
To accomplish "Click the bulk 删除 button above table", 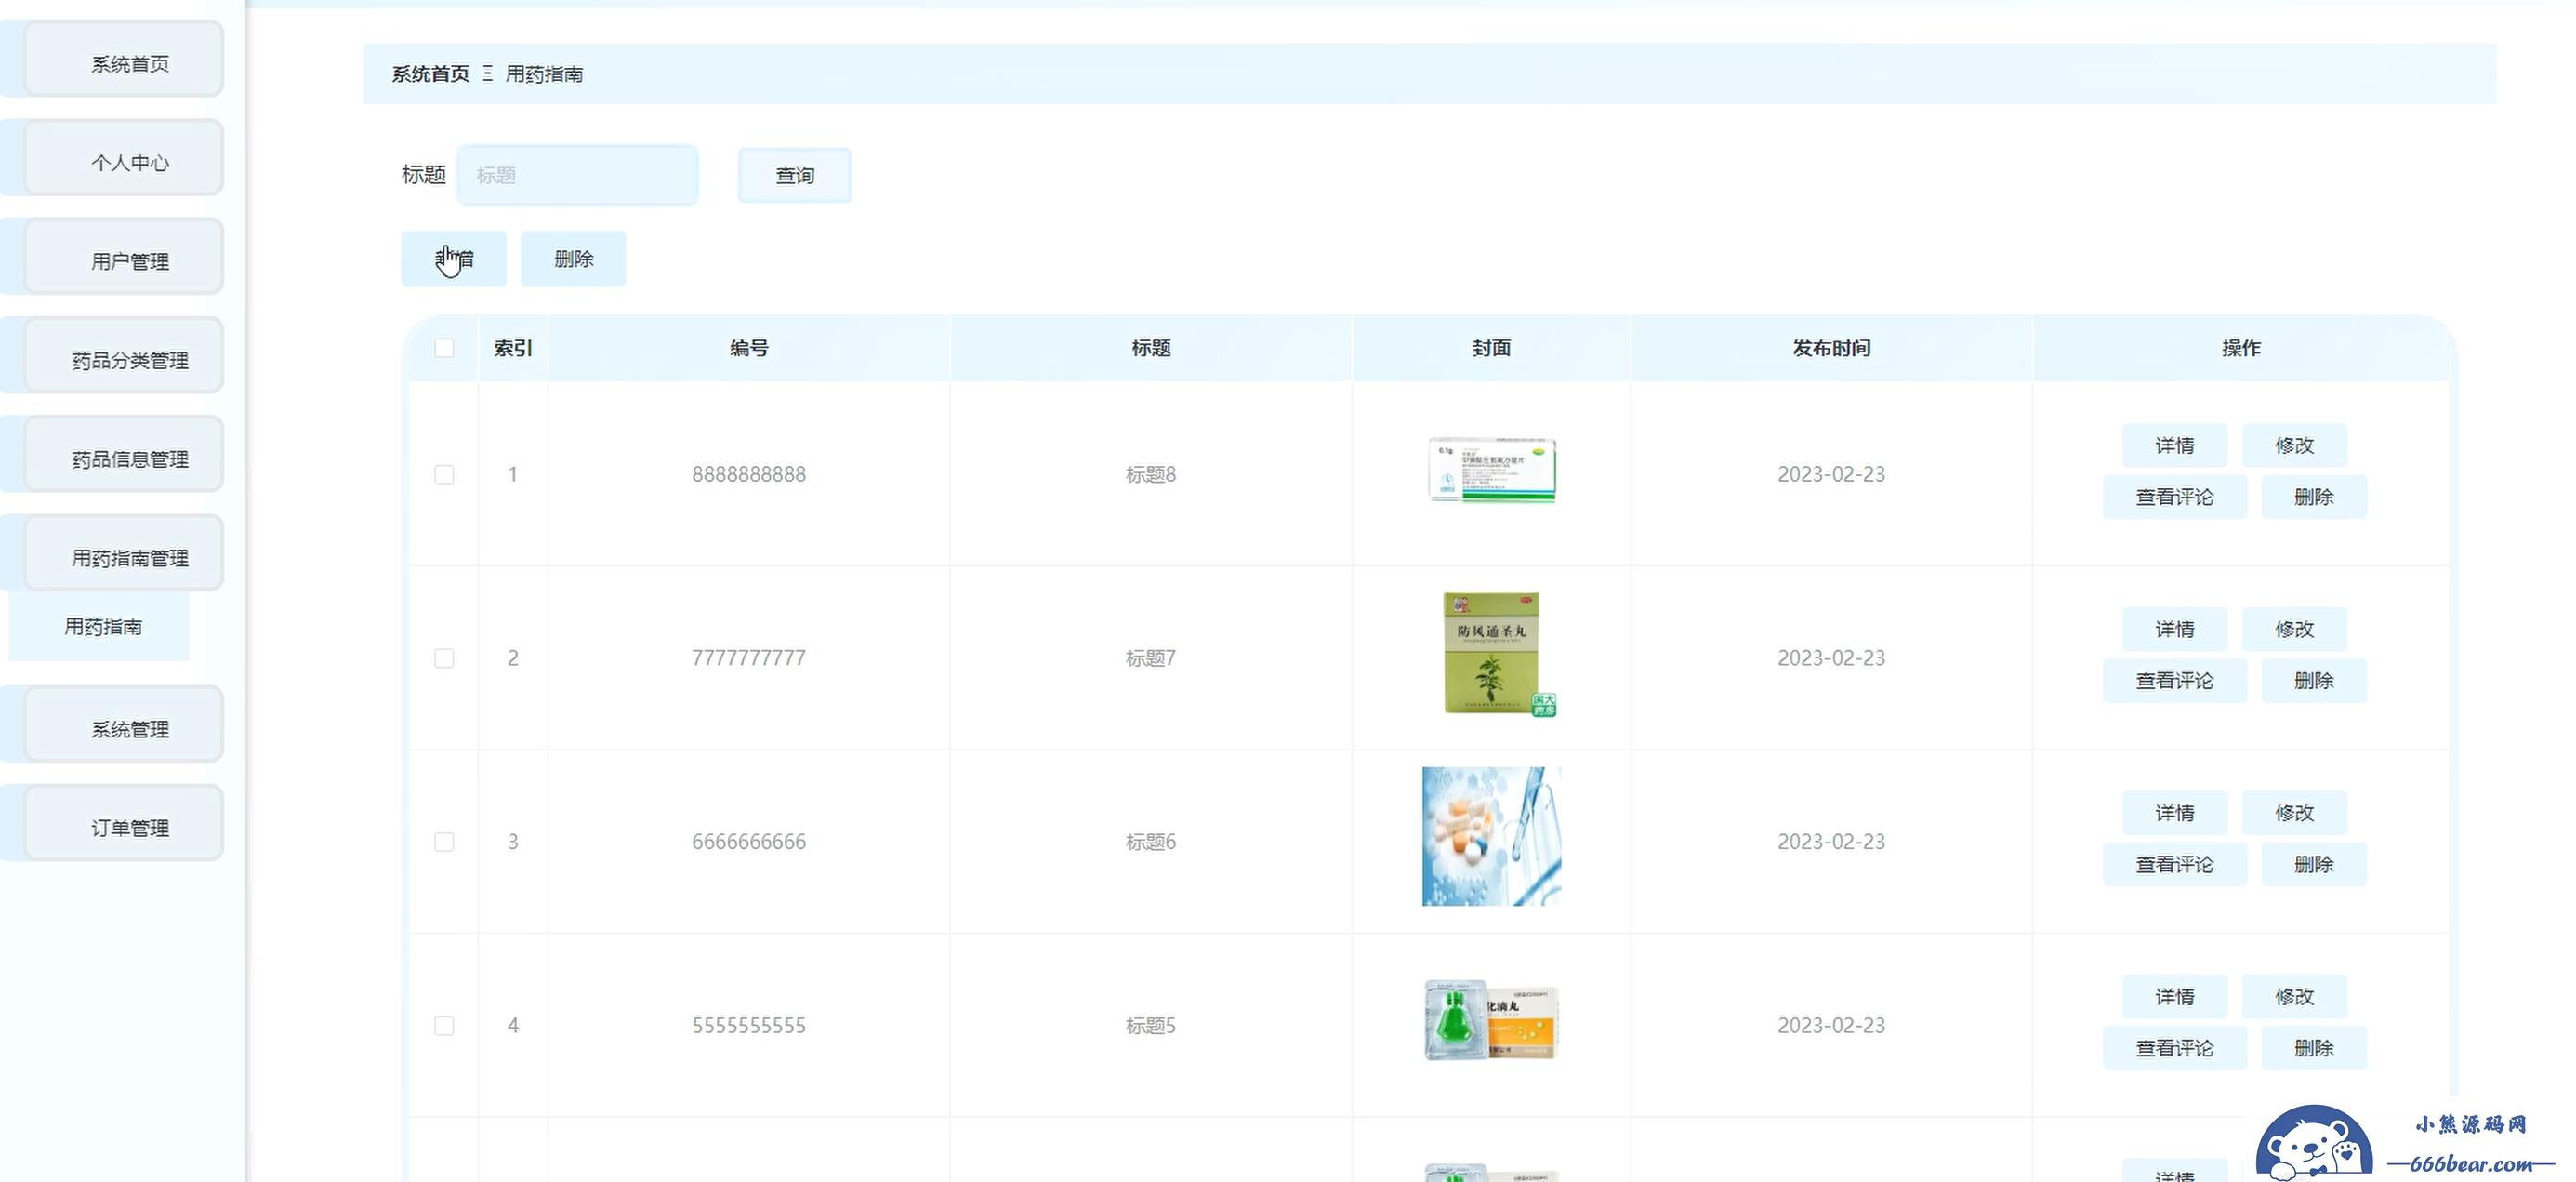I will point(574,259).
